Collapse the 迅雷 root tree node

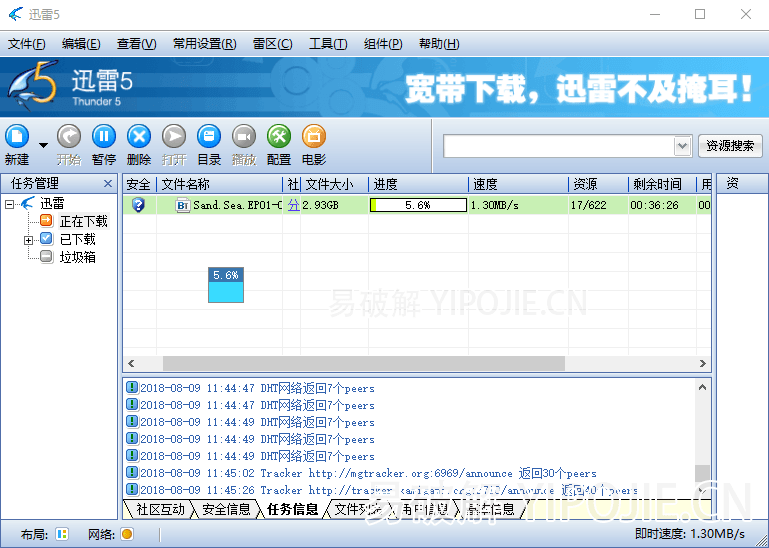click(x=10, y=204)
